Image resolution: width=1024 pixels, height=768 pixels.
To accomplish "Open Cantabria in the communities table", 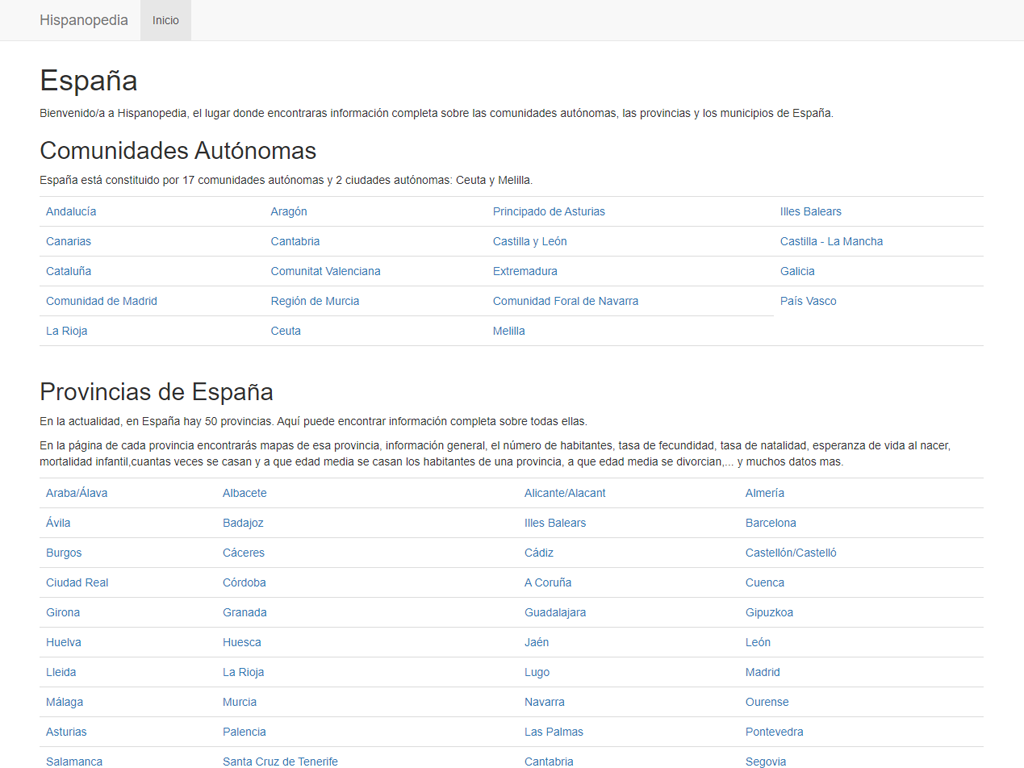I will 295,242.
